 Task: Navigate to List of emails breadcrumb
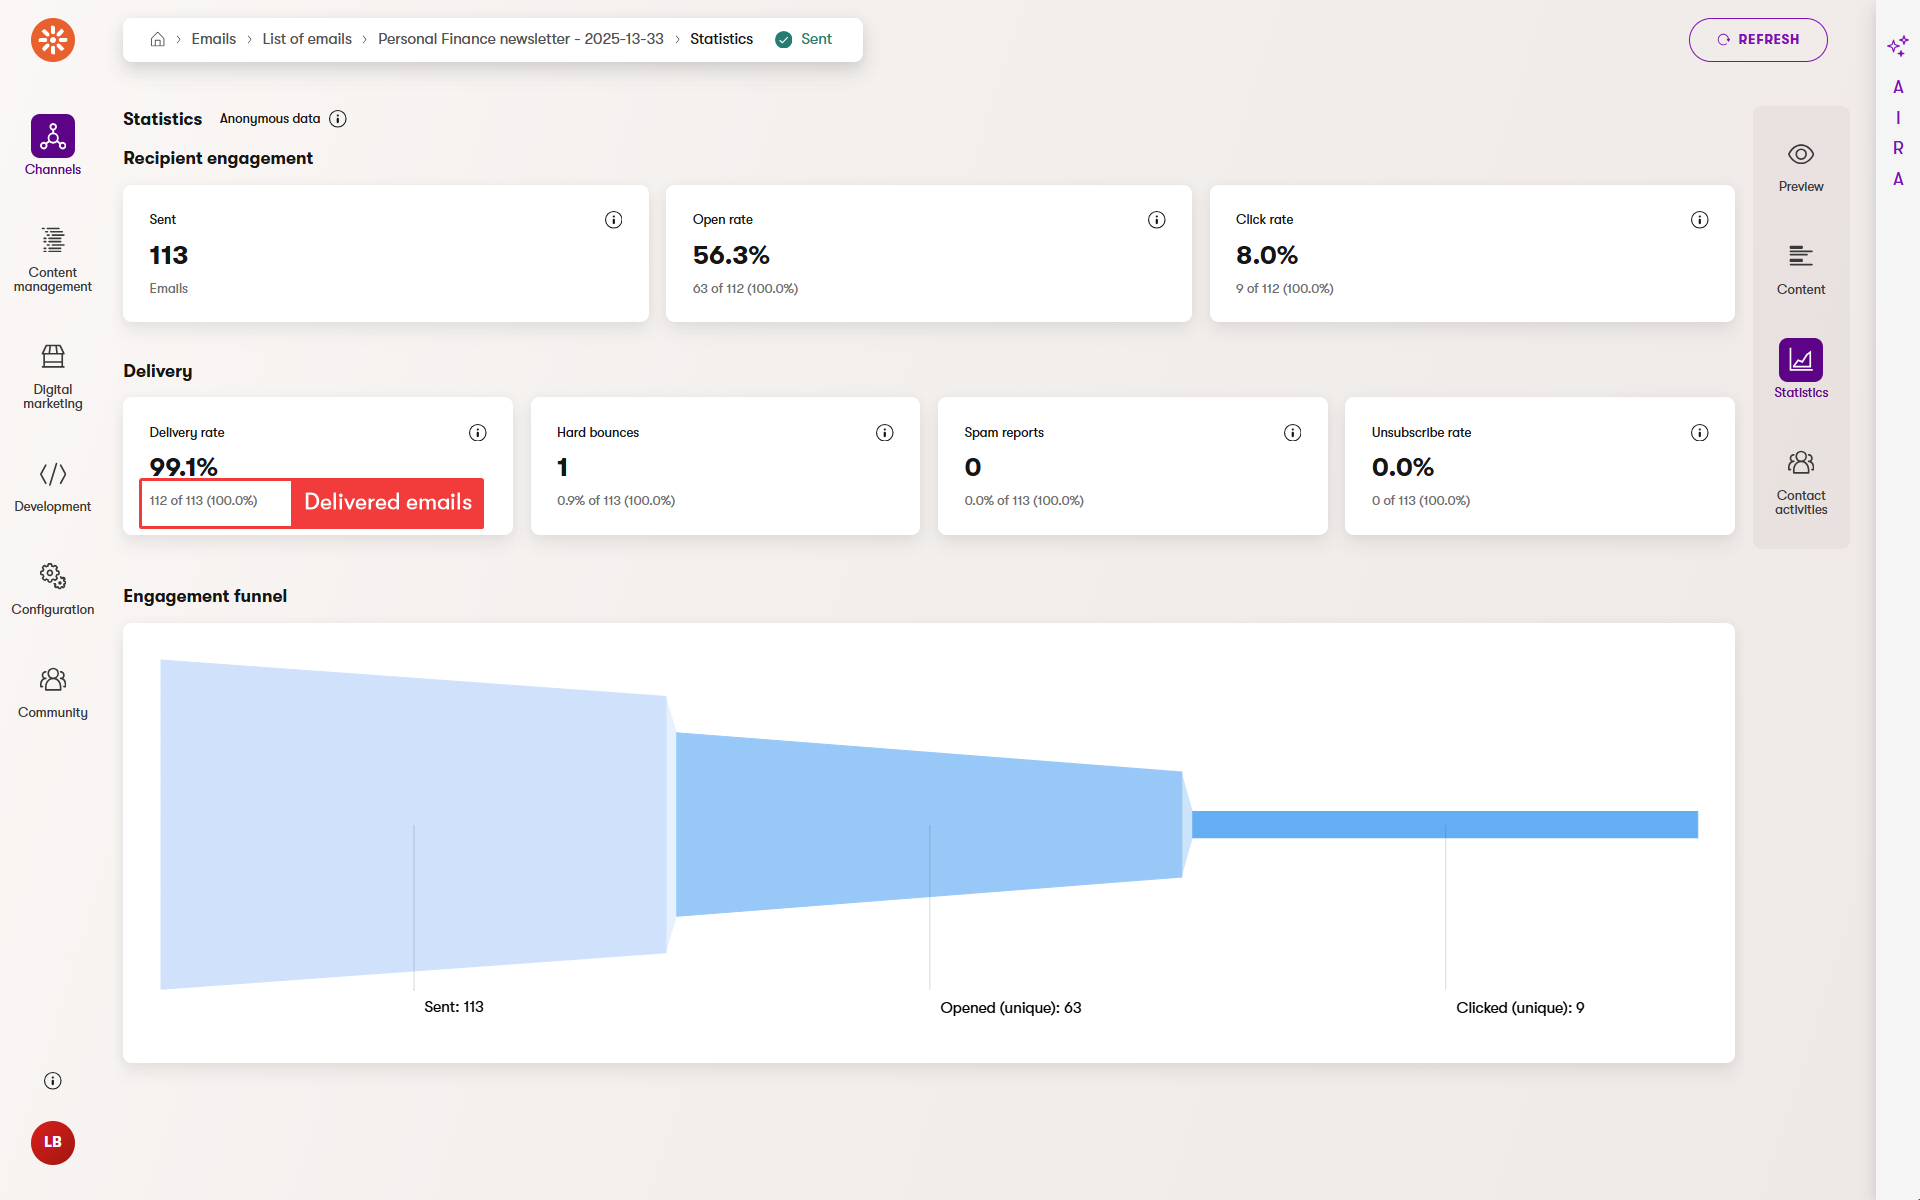click(307, 40)
